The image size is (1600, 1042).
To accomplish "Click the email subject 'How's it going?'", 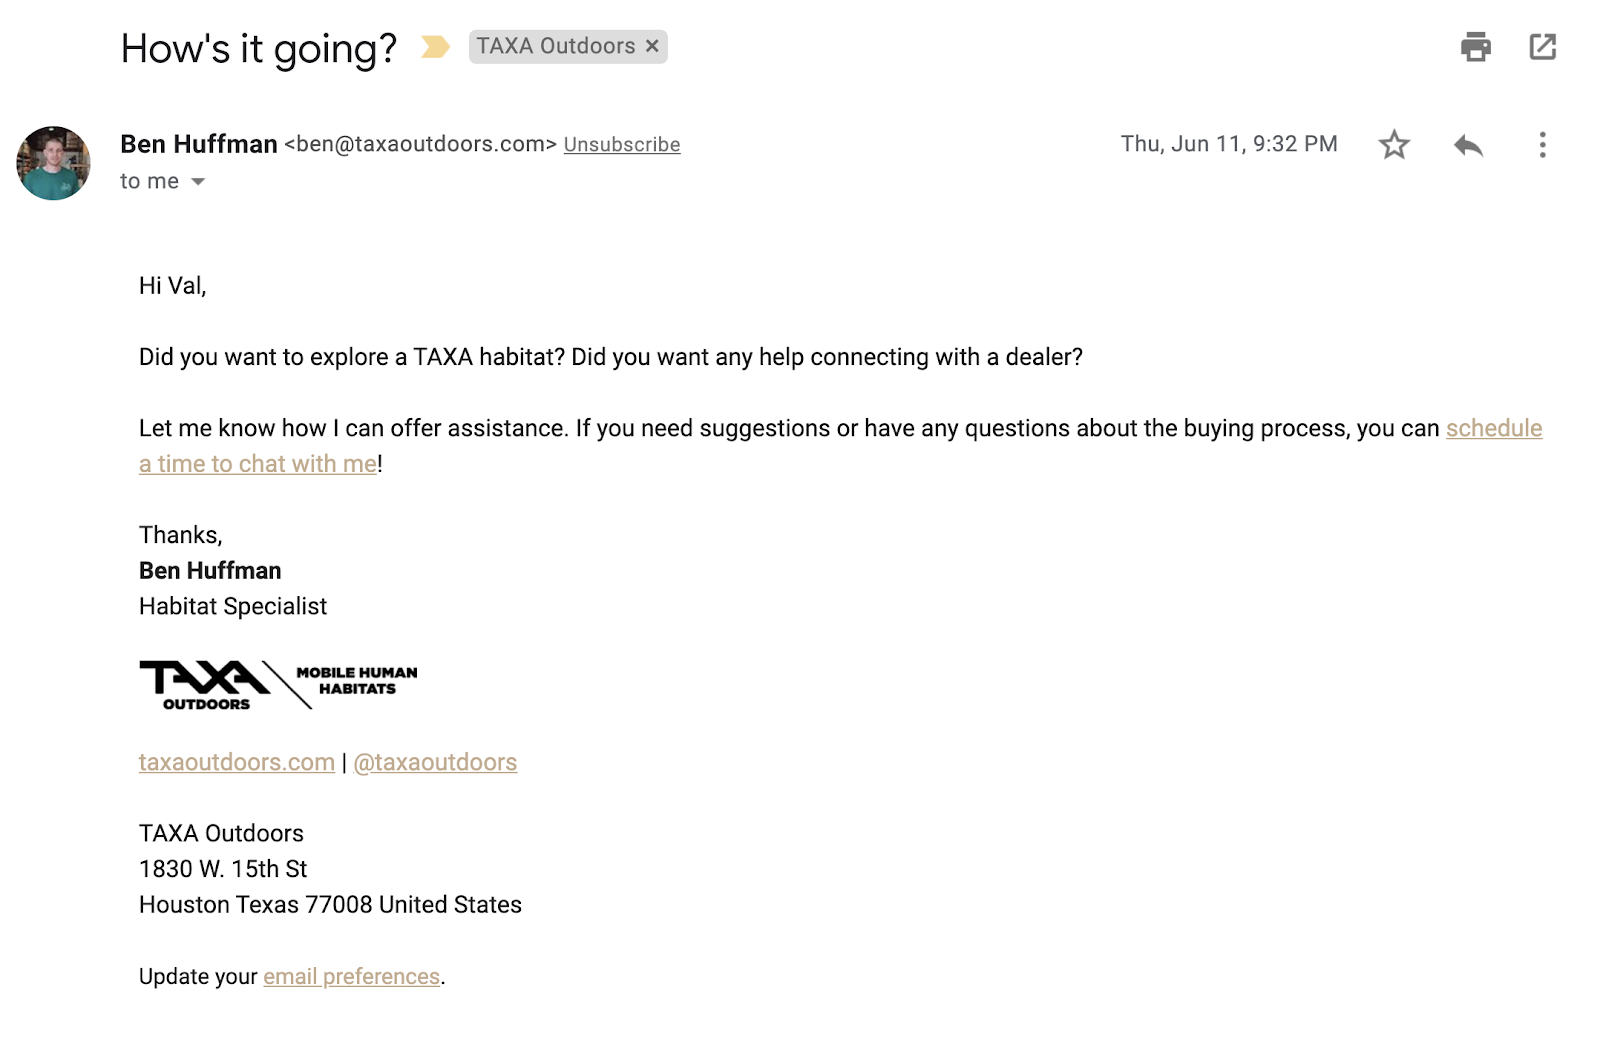I will point(259,48).
